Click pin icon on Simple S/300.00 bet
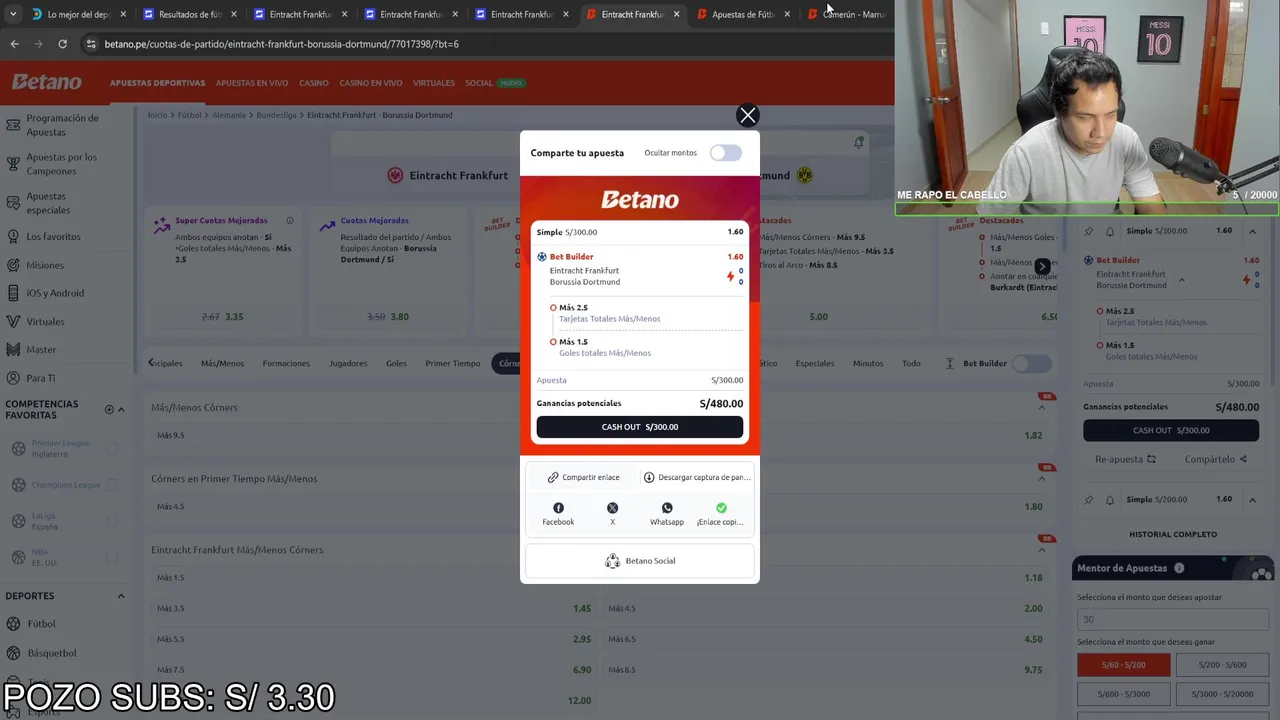Viewport: 1280px width, 720px height. point(1089,231)
